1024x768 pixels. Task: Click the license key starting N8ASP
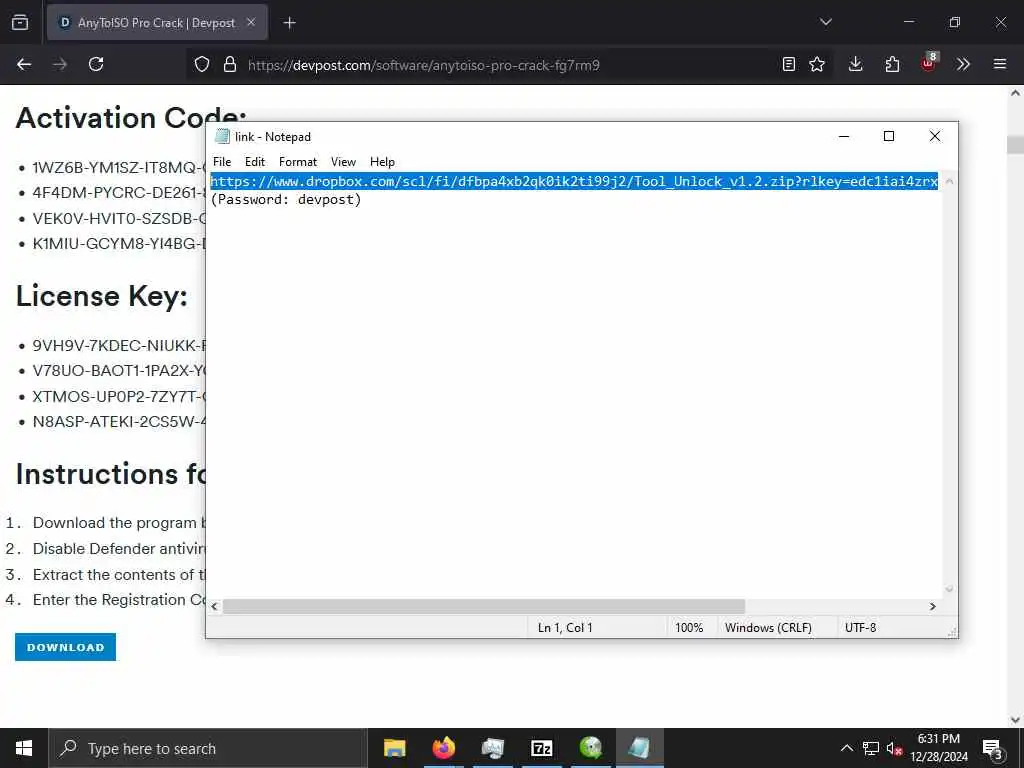pyautogui.click(x=119, y=422)
